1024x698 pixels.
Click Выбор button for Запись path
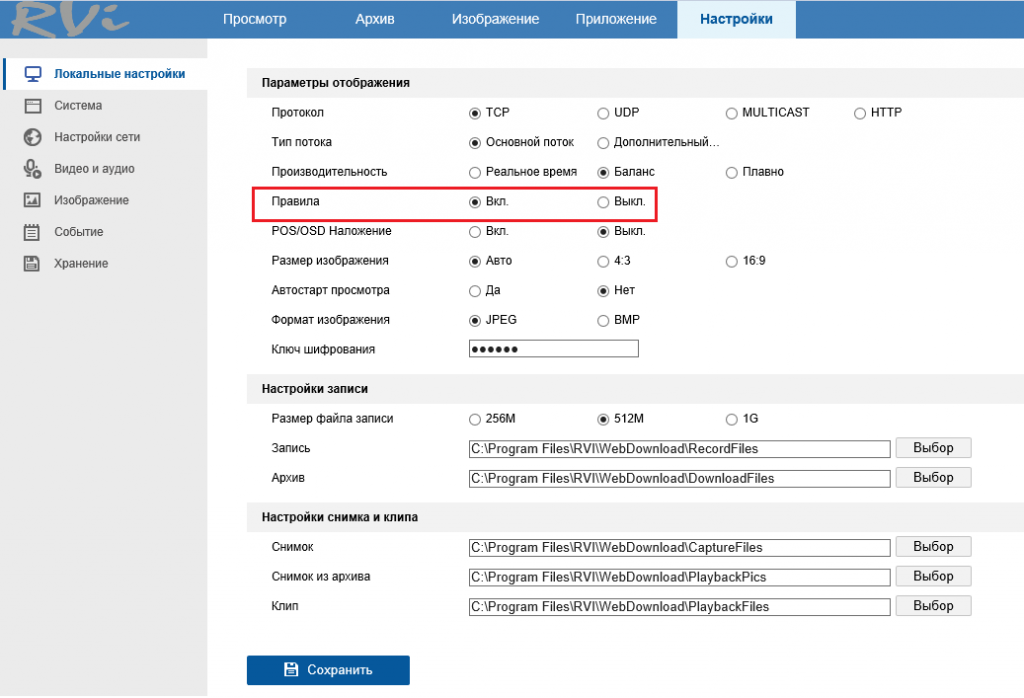click(x=932, y=448)
